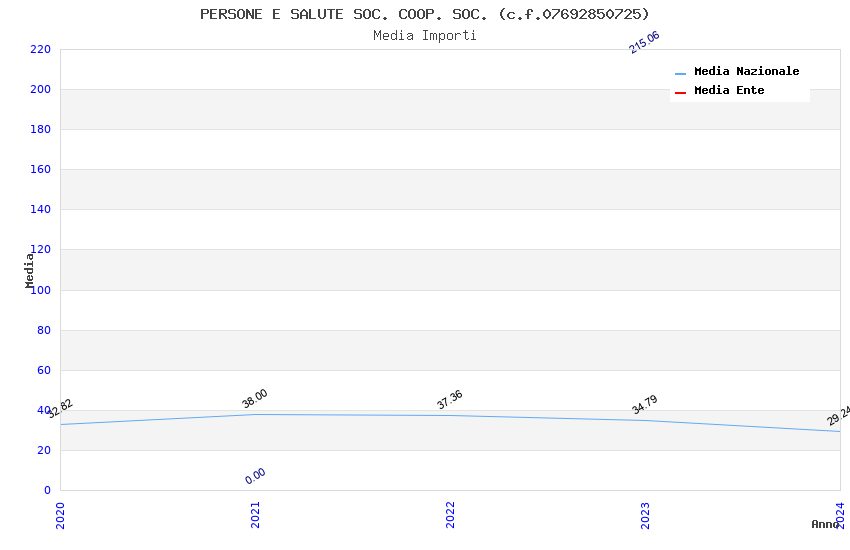Click the 140 y-axis tick label
850x550 pixels.
pos(40,209)
